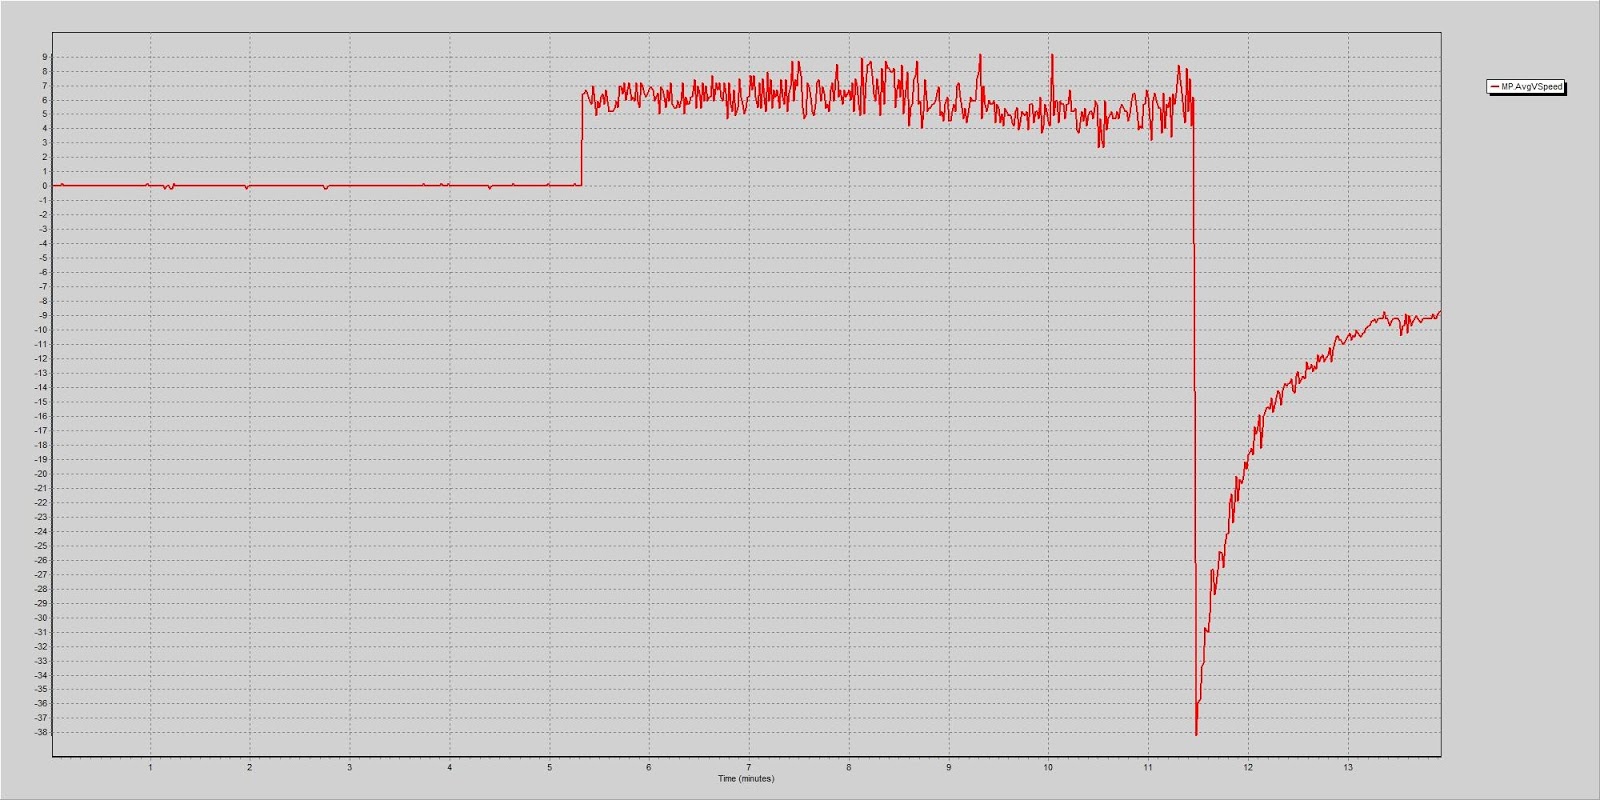Click the x-axis label '5'
This screenshot has width=1600, height=800.
[549, 767]
